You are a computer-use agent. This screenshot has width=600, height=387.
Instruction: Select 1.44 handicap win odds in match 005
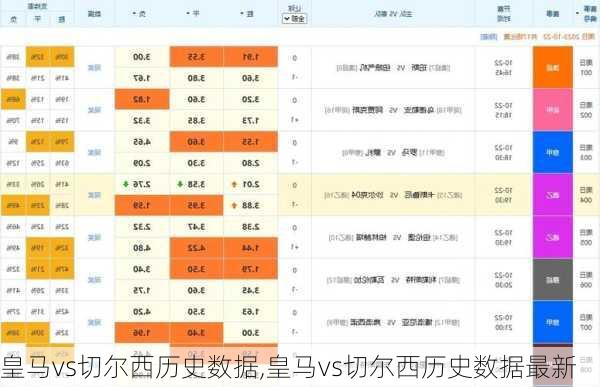(251, 248)
